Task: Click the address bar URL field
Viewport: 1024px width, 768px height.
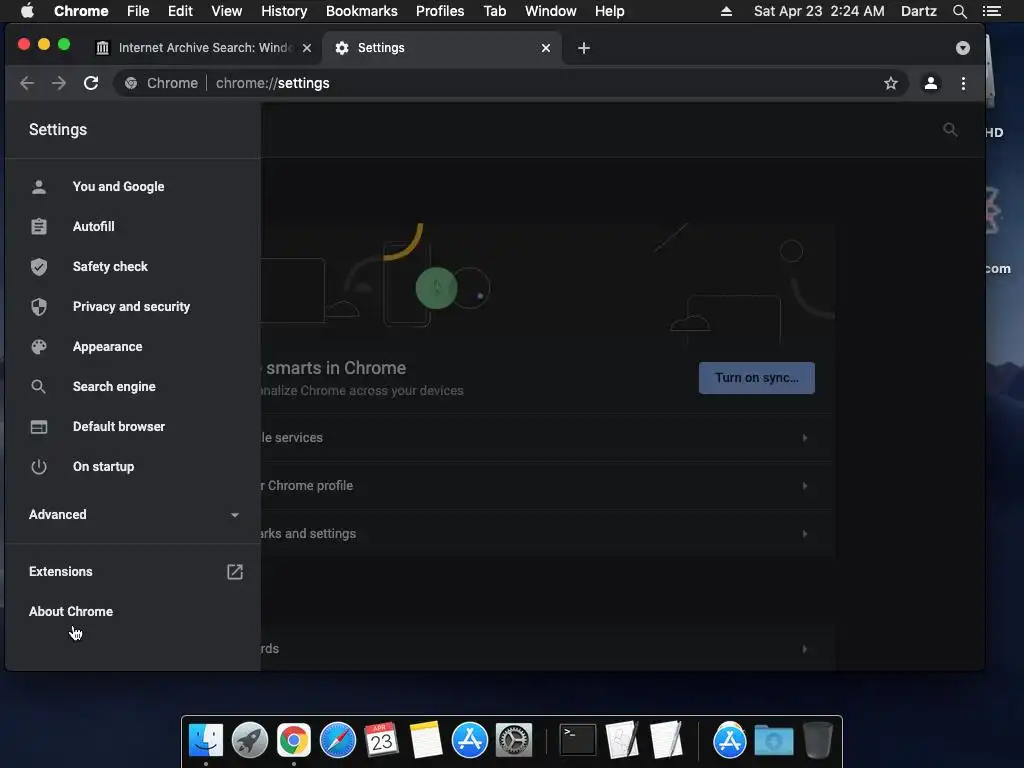Action: [509, 83]
